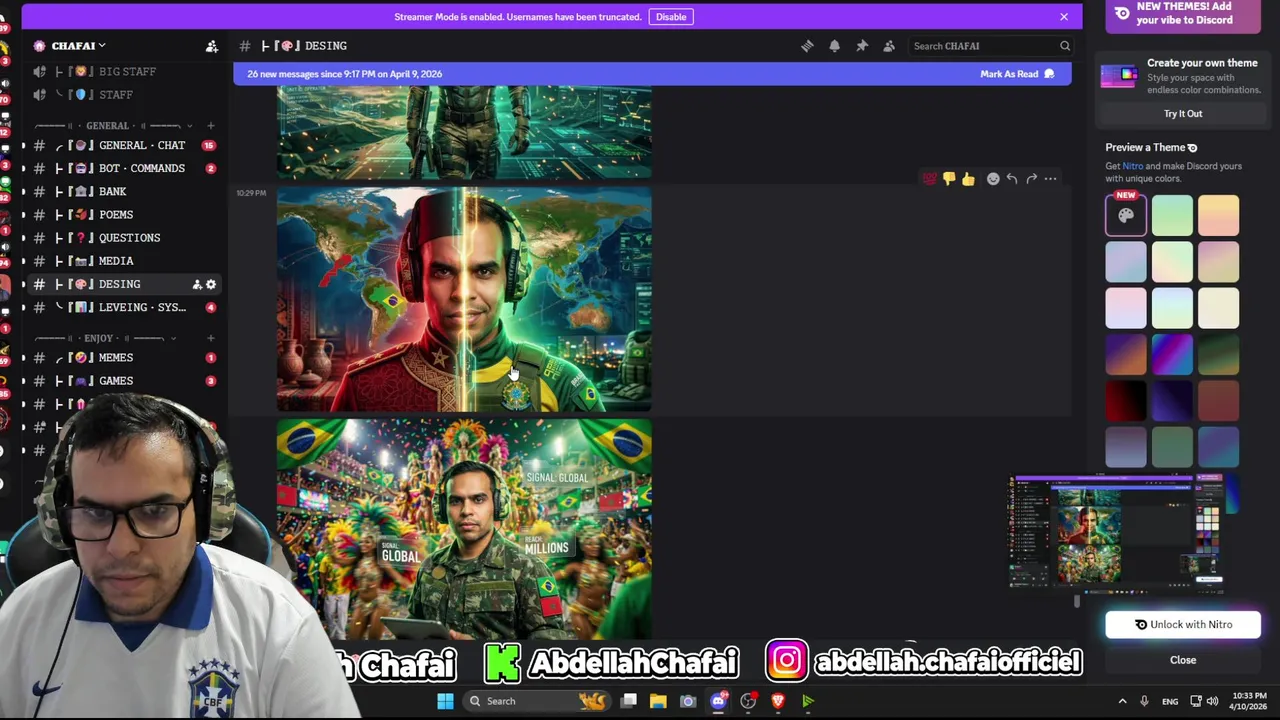Open add reaction emoji picker

coord(993,179)
